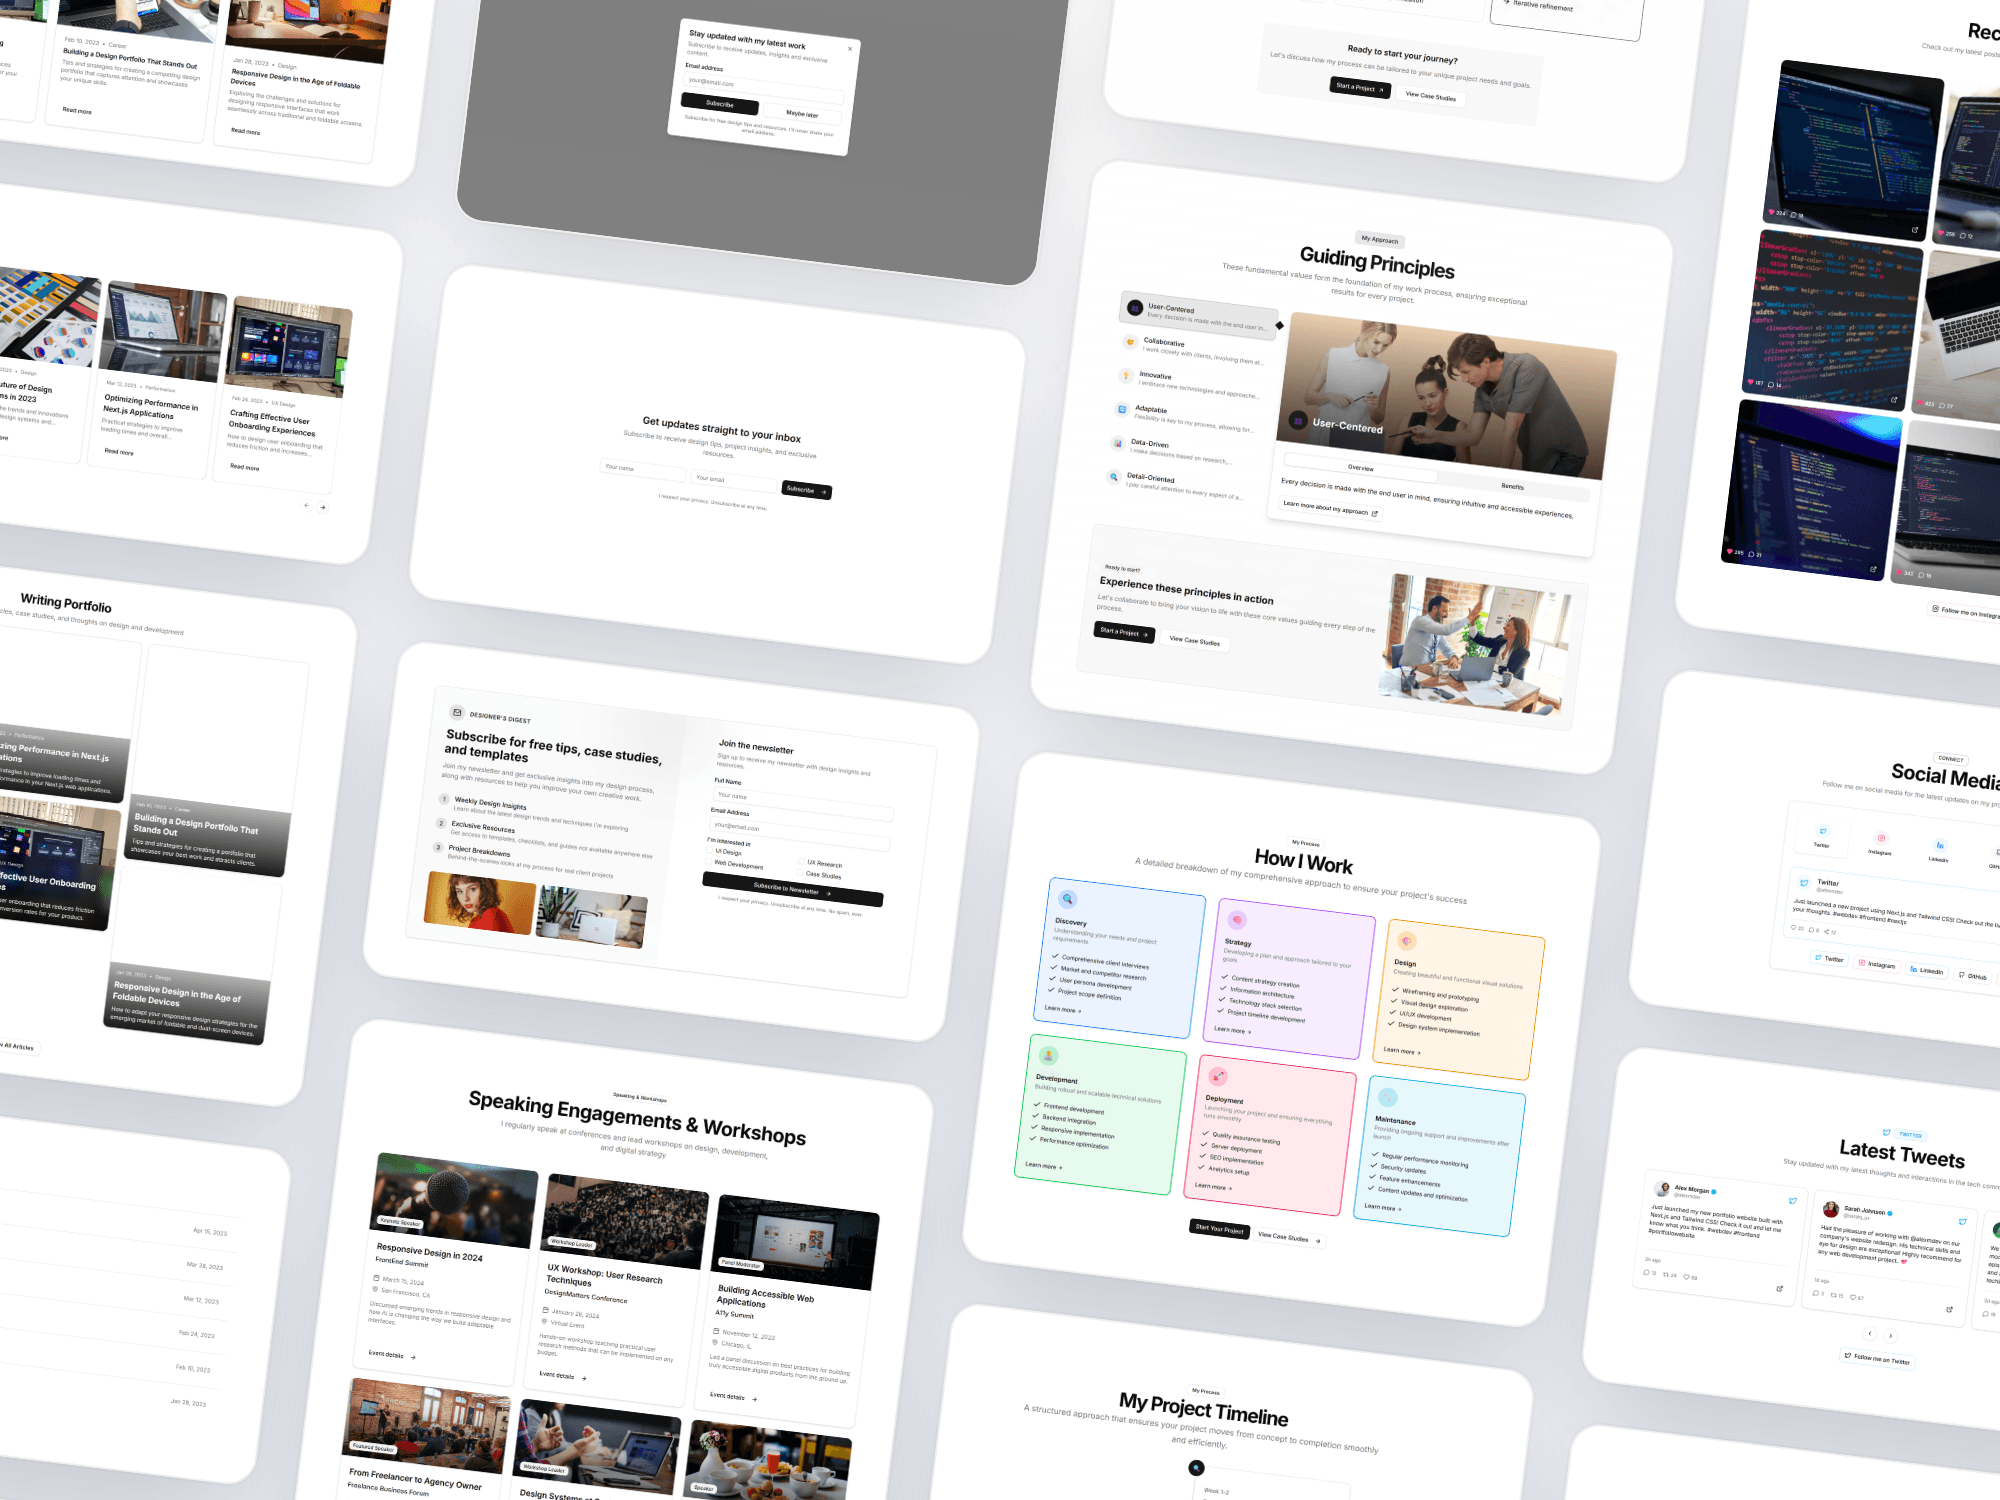This screenshot has width=2000, height=1500.
Task: Click the Designer's Digest envelope icon
Action: (x=457, y=712)
